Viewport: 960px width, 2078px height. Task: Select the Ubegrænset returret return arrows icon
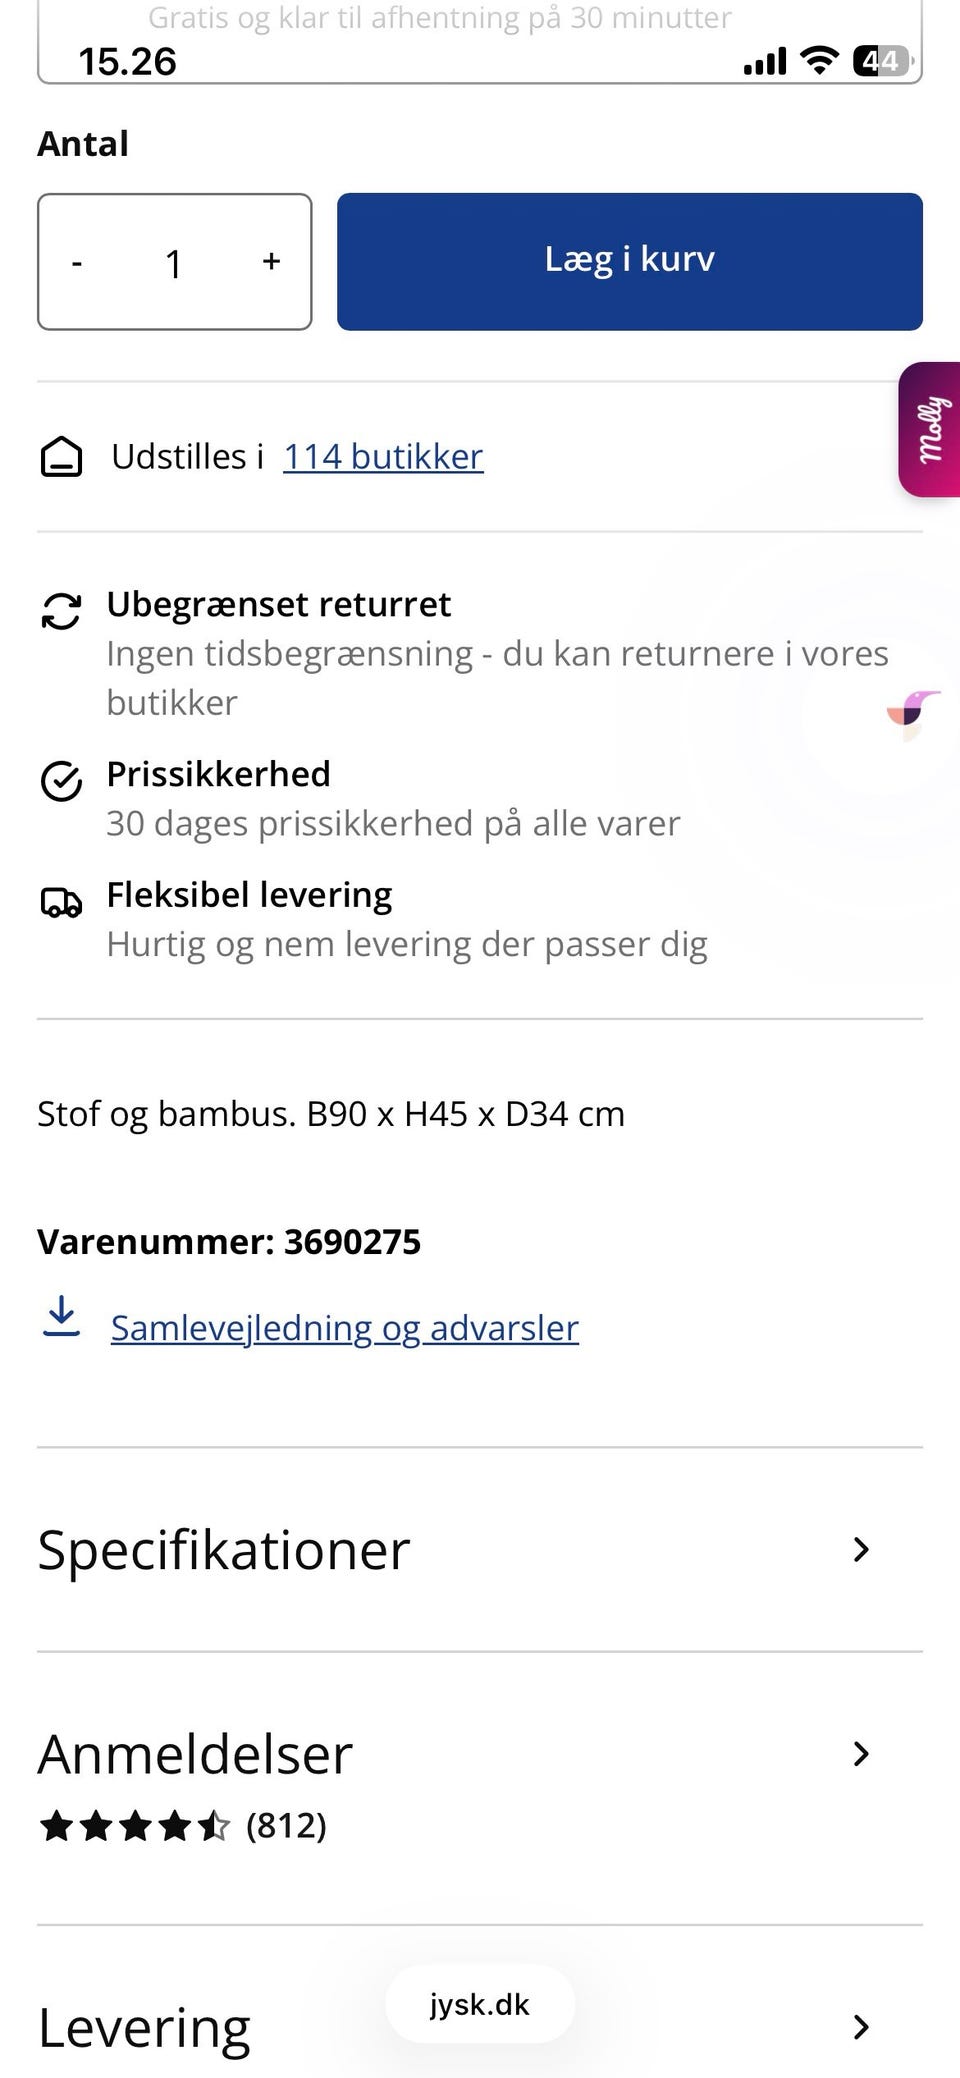pos(62,611)
